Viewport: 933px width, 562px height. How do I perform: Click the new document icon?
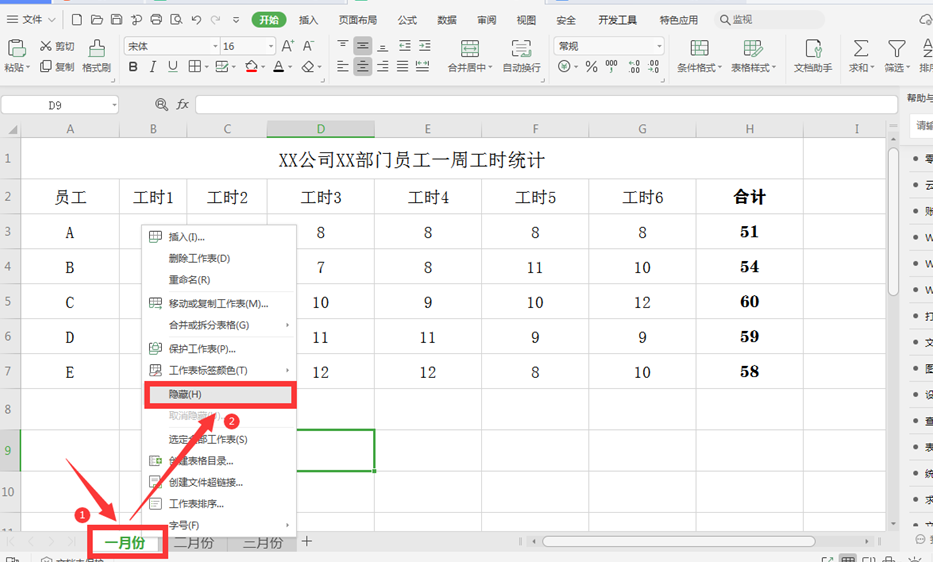(77, 20)
